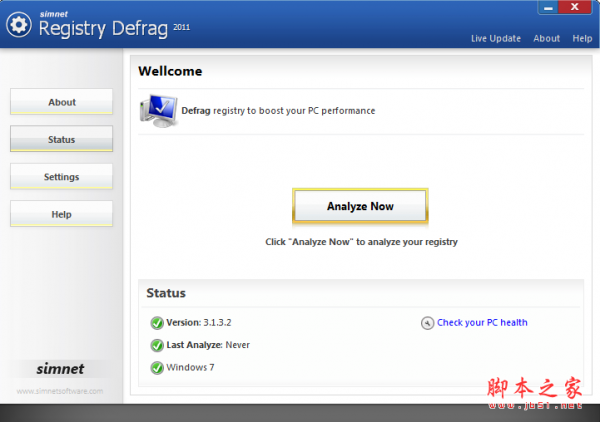
Task: Open the Status page from sidebar
Action: click(62, 139)
